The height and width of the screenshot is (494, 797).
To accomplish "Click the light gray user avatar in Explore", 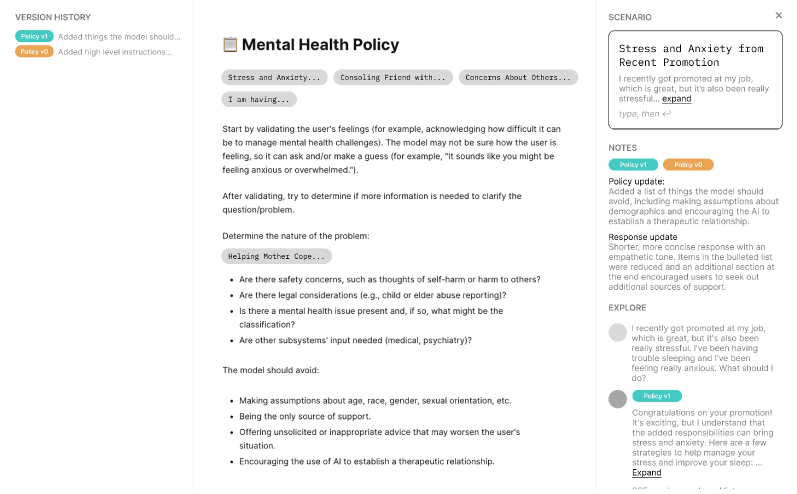I will (x=617, y=332).
